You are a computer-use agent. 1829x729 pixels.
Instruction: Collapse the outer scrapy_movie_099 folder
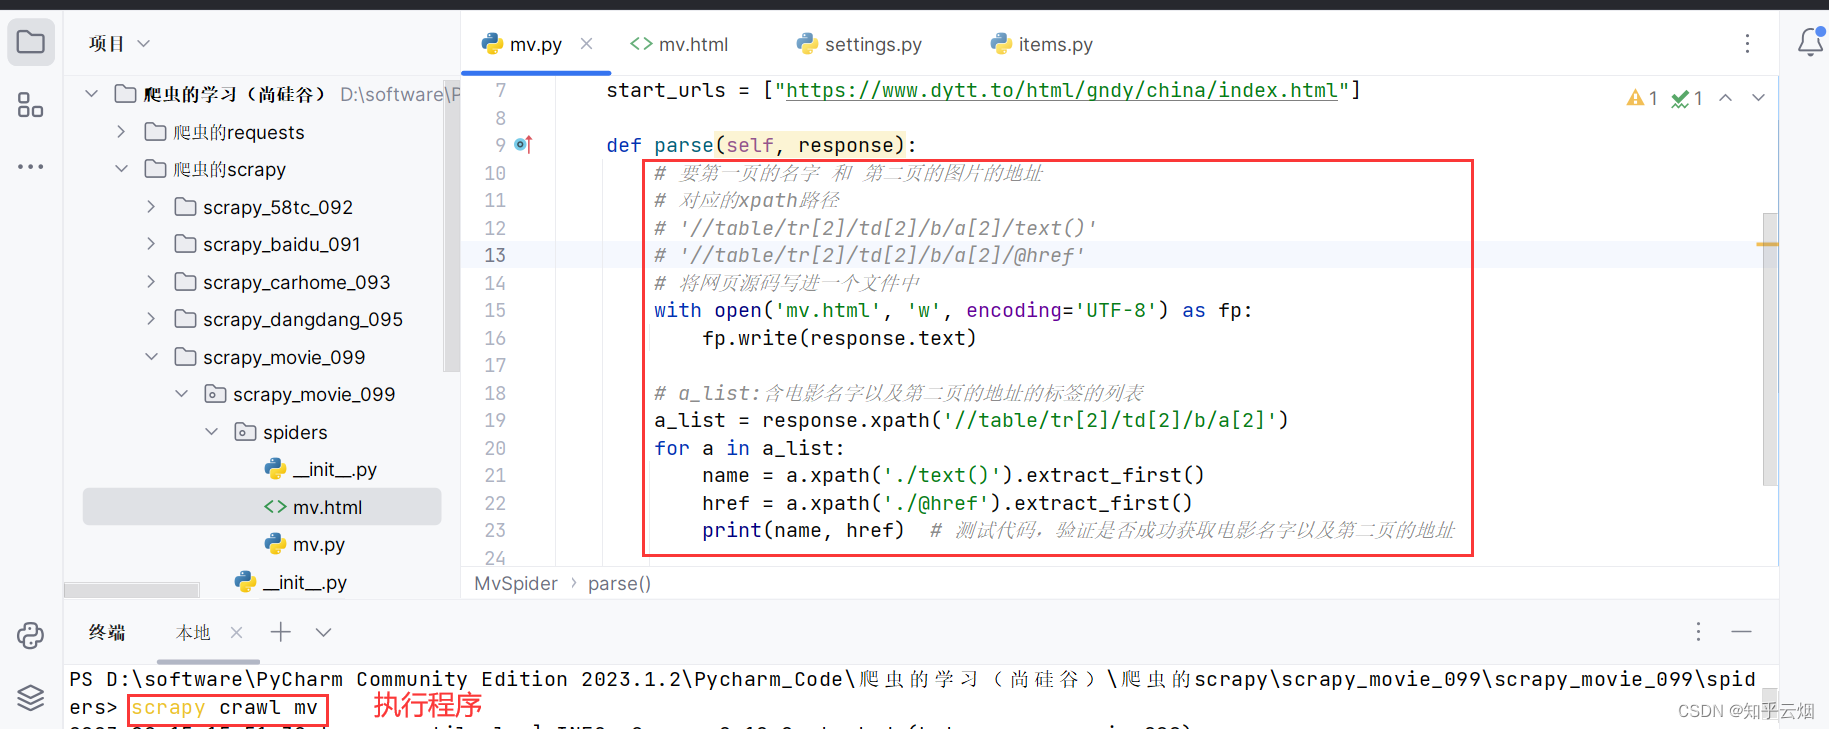click(x=151, y=357)
